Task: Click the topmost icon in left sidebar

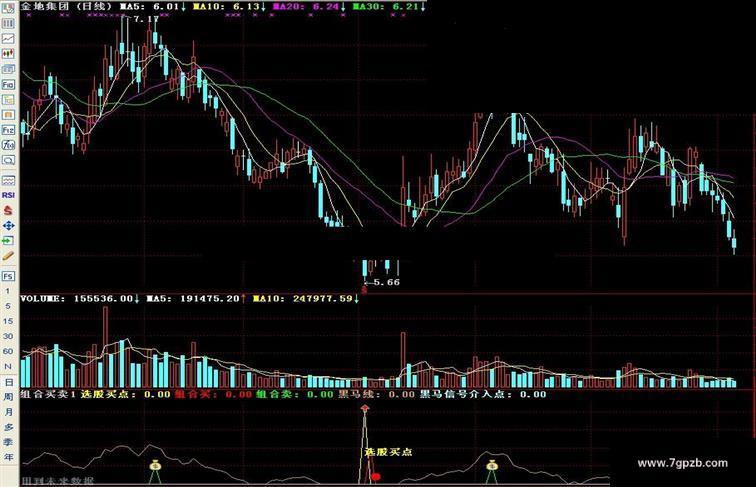Action: tap(8, 8)
